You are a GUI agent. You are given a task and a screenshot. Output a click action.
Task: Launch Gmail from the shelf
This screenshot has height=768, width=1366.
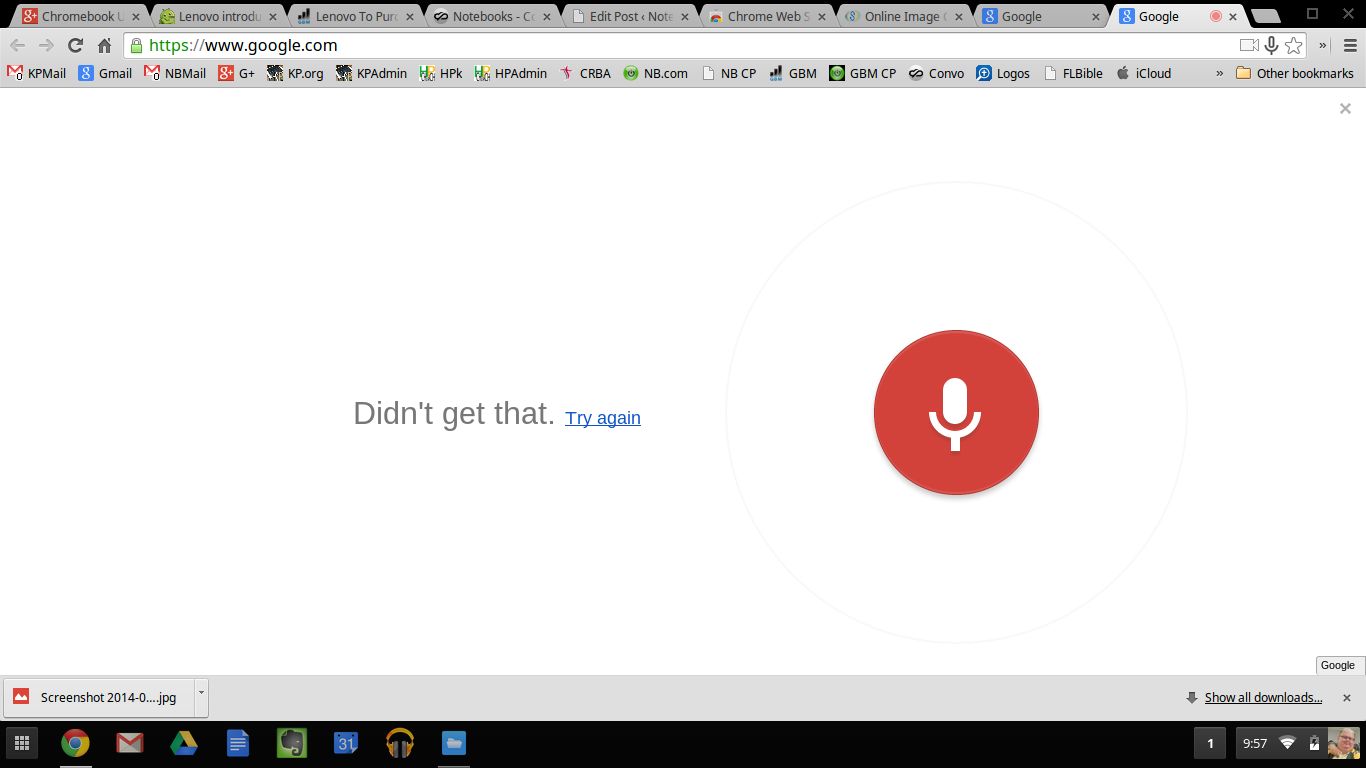[x=130, y=743]
